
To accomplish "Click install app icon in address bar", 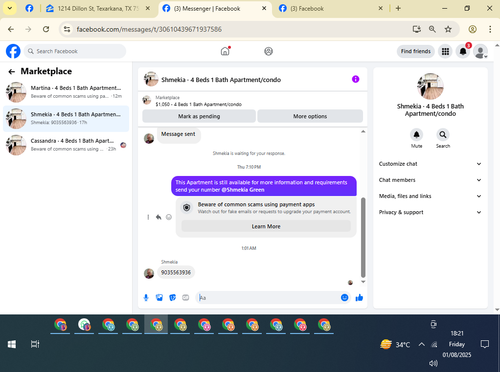I will (417, 29).
